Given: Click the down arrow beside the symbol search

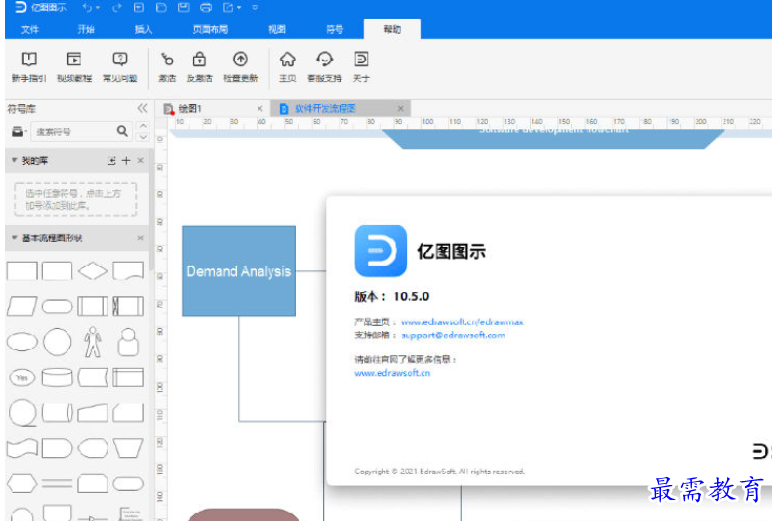Looking at the screenshot, I should coord(143,137).
